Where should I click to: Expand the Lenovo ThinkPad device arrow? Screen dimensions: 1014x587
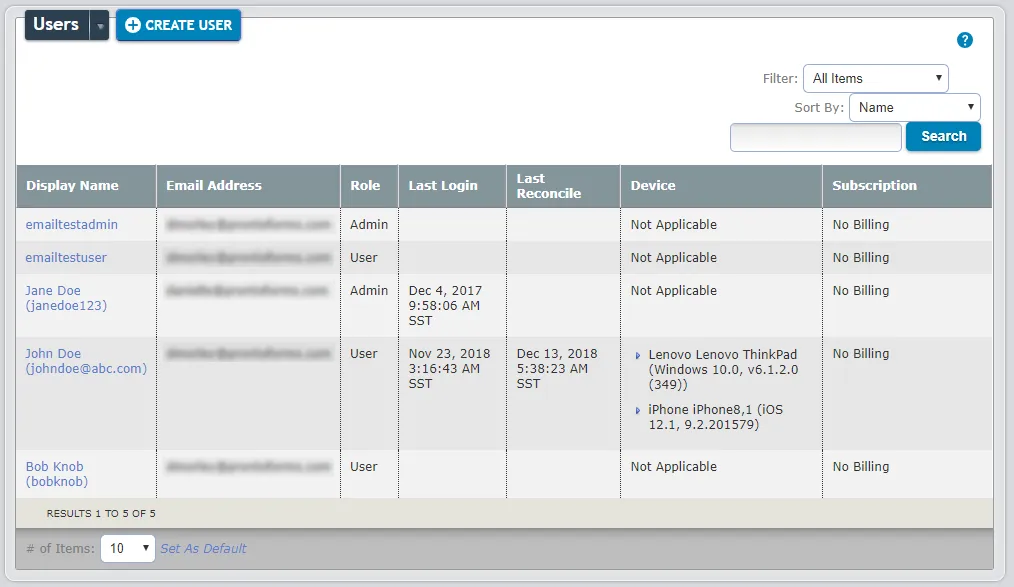click(638, 356)
